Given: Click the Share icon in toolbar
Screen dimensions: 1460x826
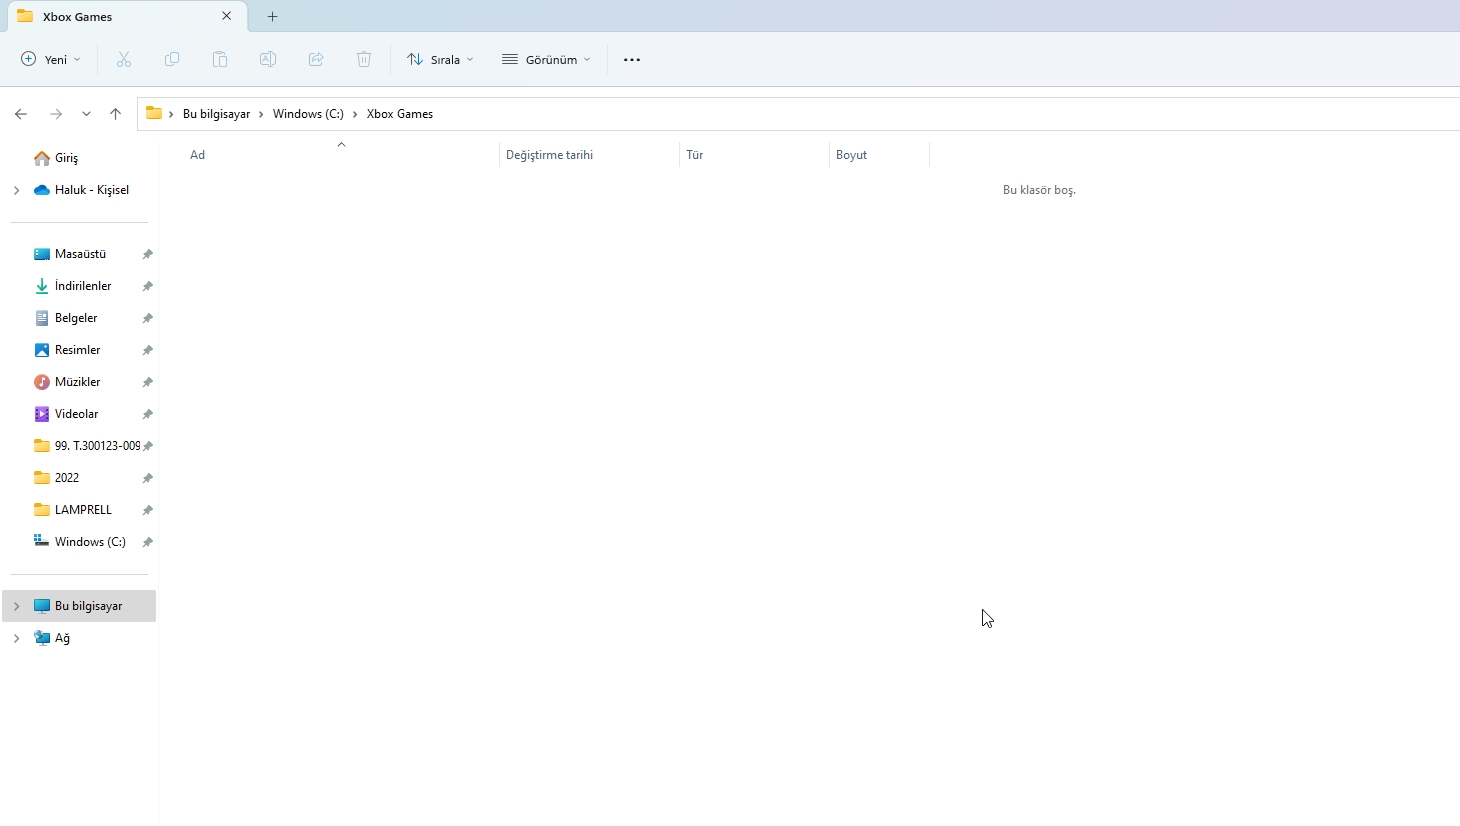Looking at the screenshot, I should [316, 60].
